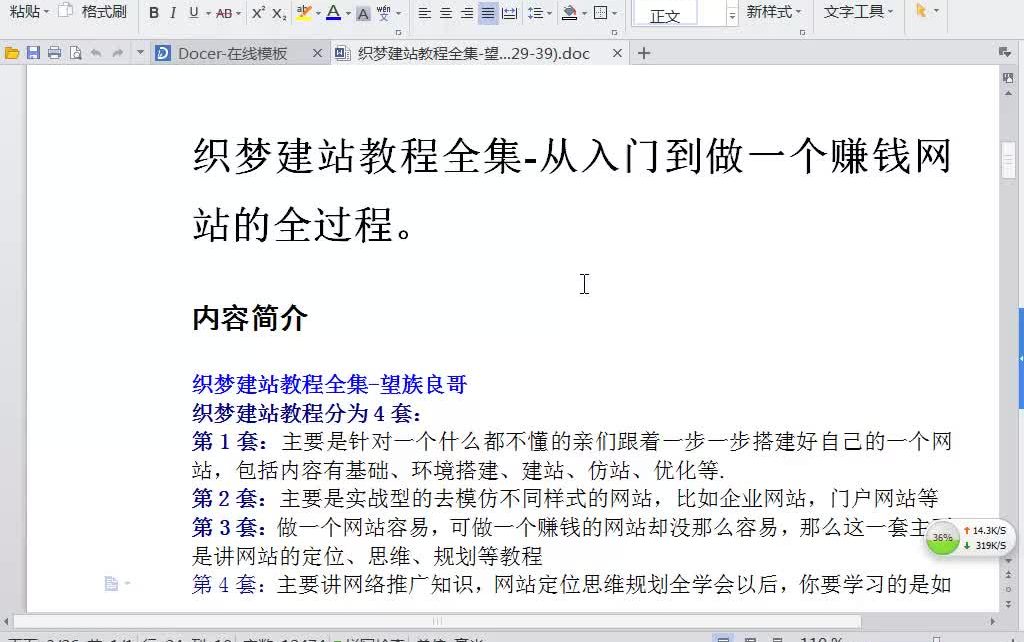This screenshot has height=642, width=1024.
Task: Toggle justified alignment
Action: point(487,14)
